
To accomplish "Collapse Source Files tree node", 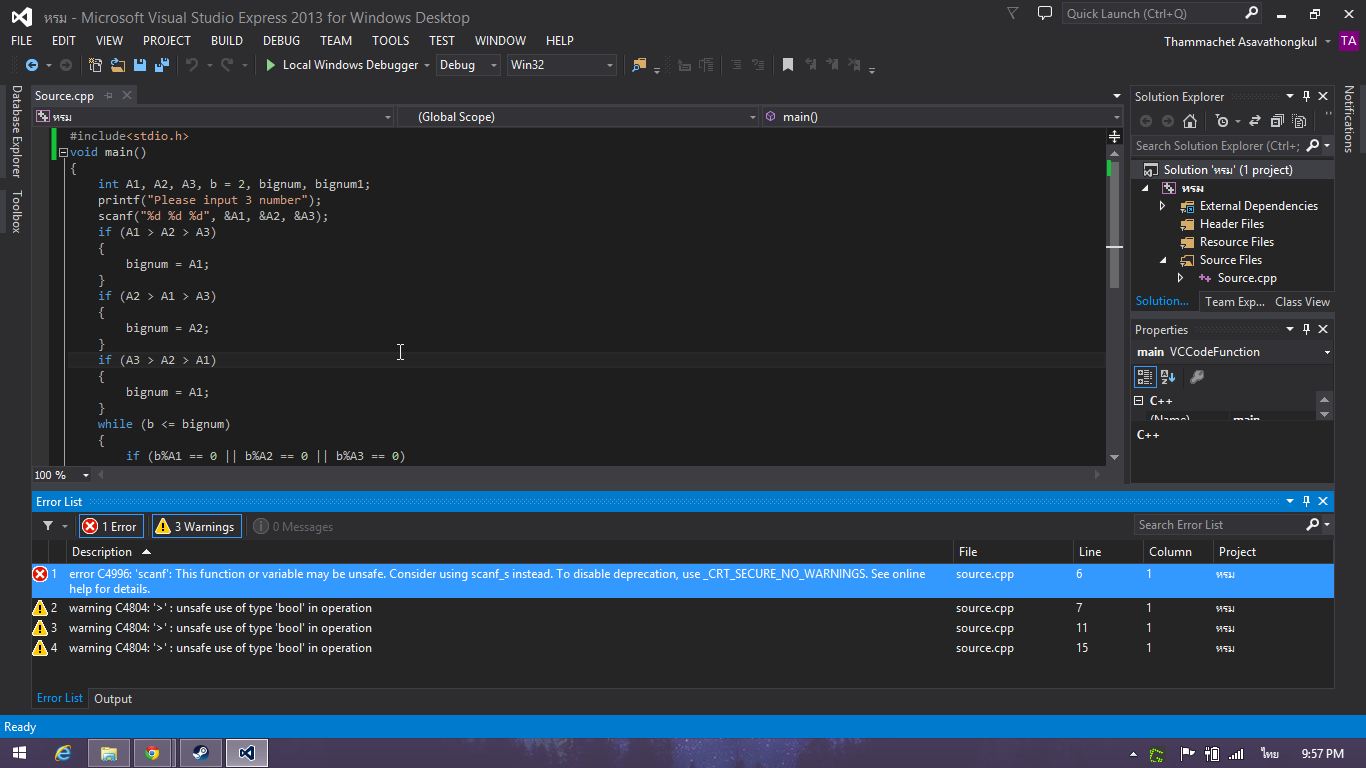I will (1162, 260).
